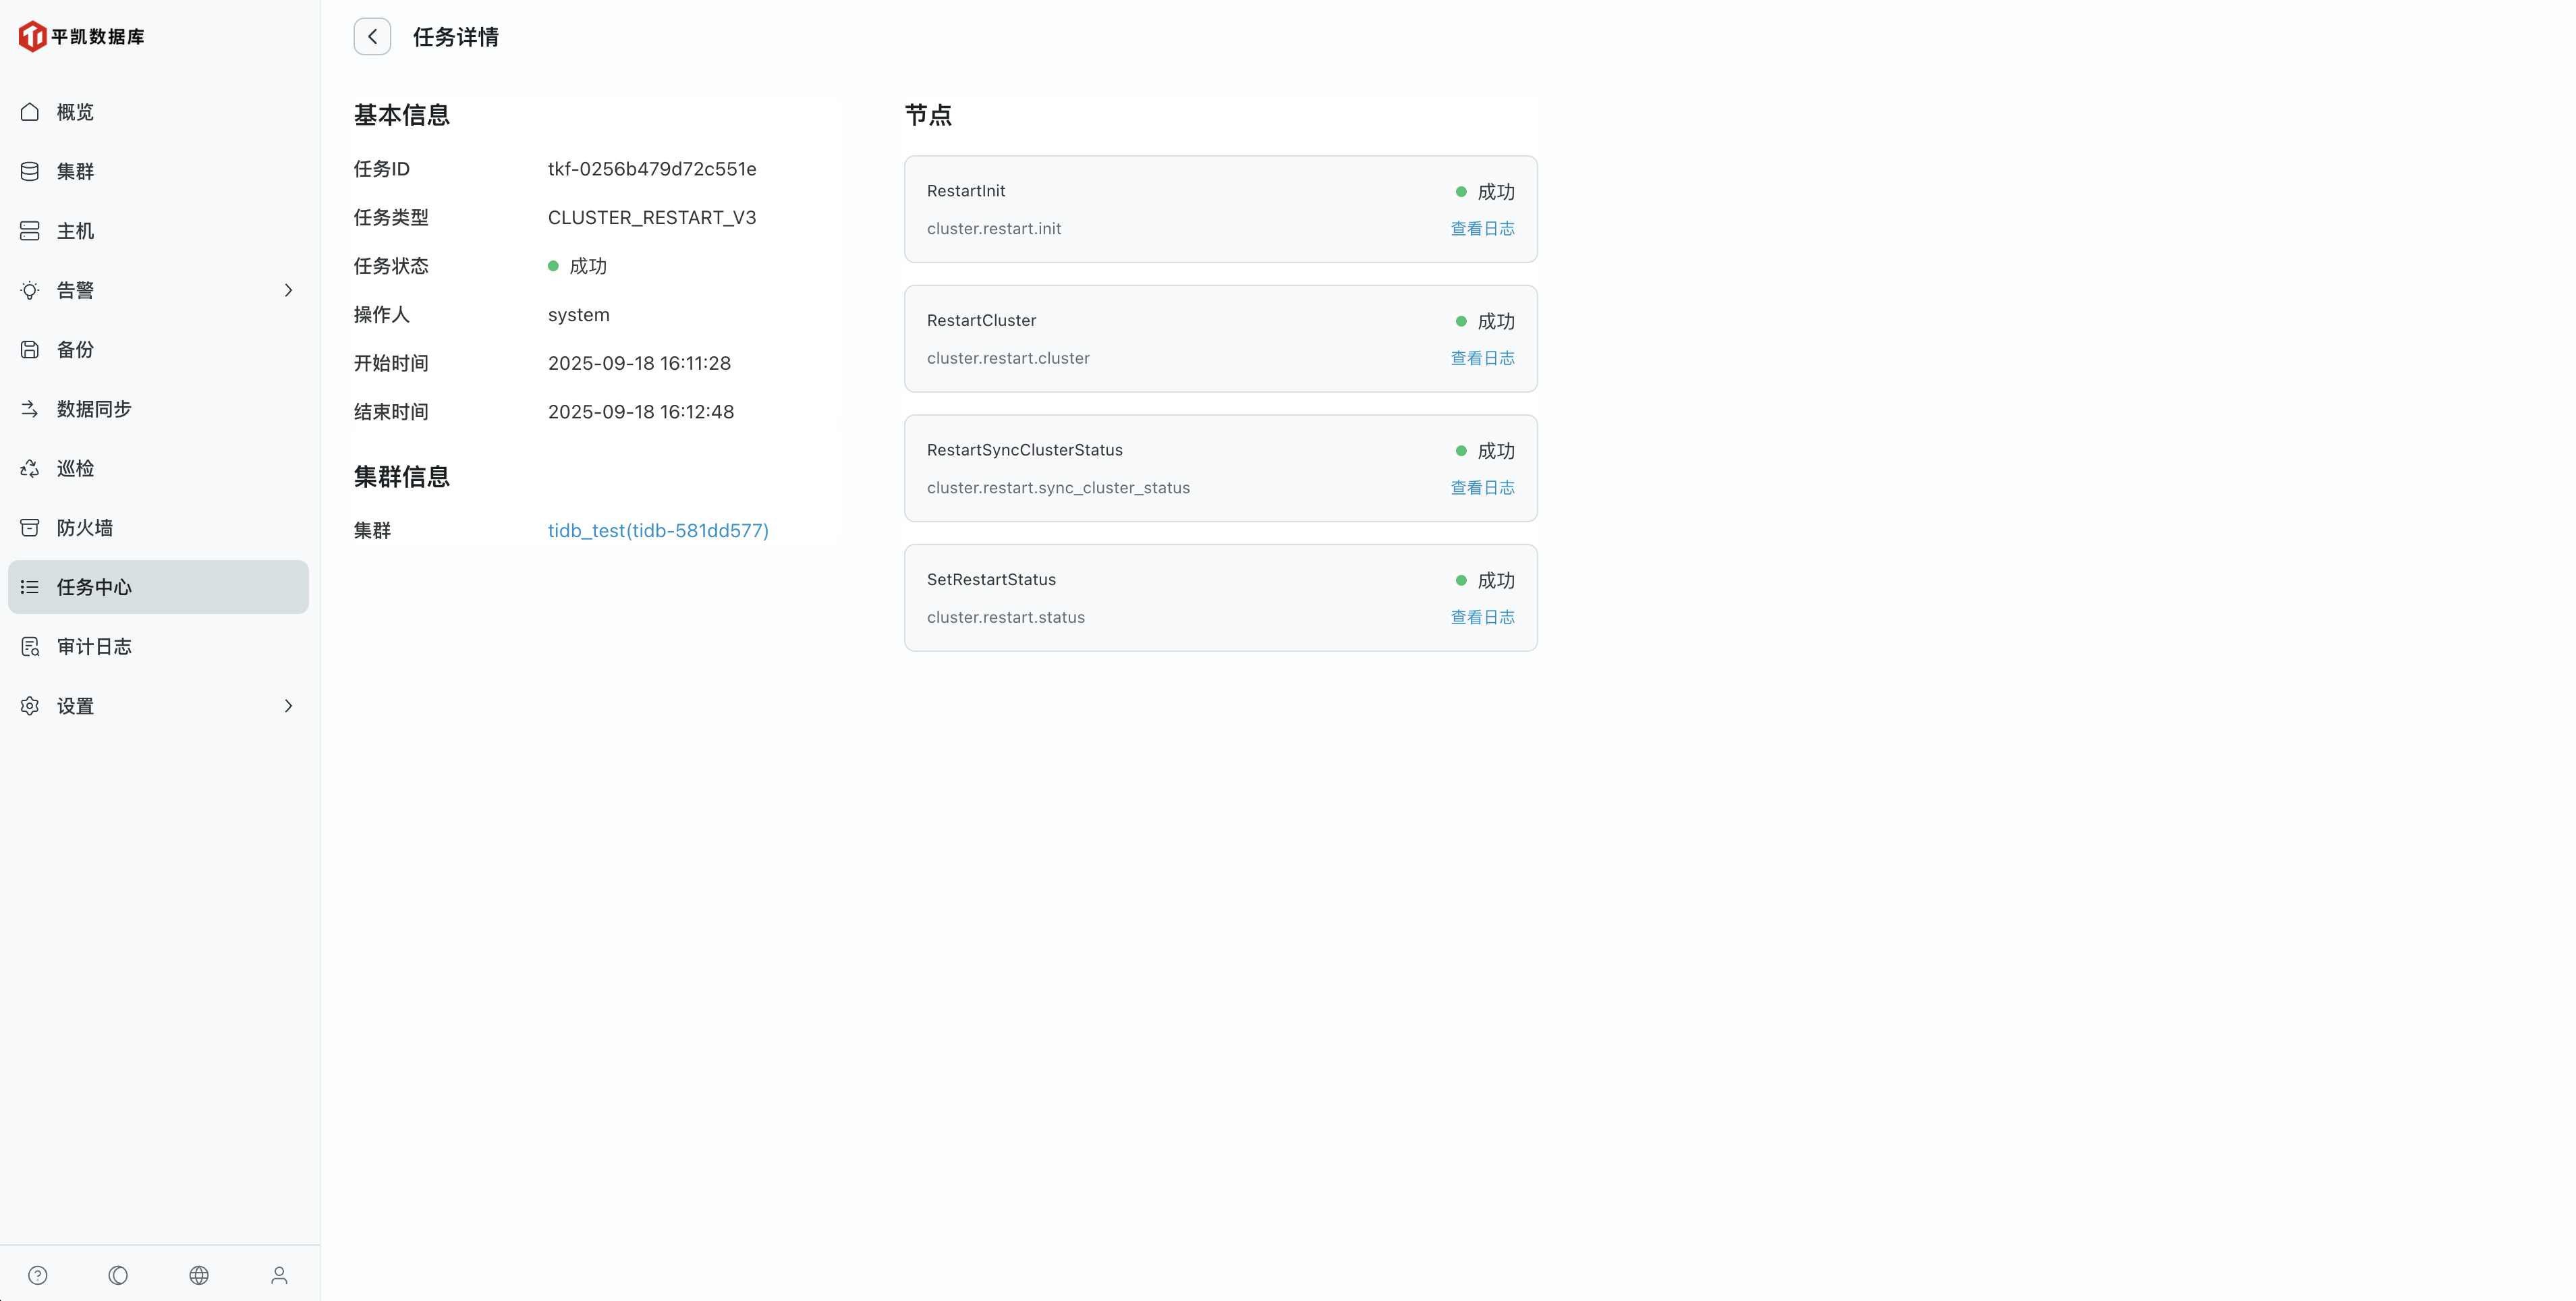
Task: Click the 集群 database icon in the sidebar
Action: click(x=30, y=171)
